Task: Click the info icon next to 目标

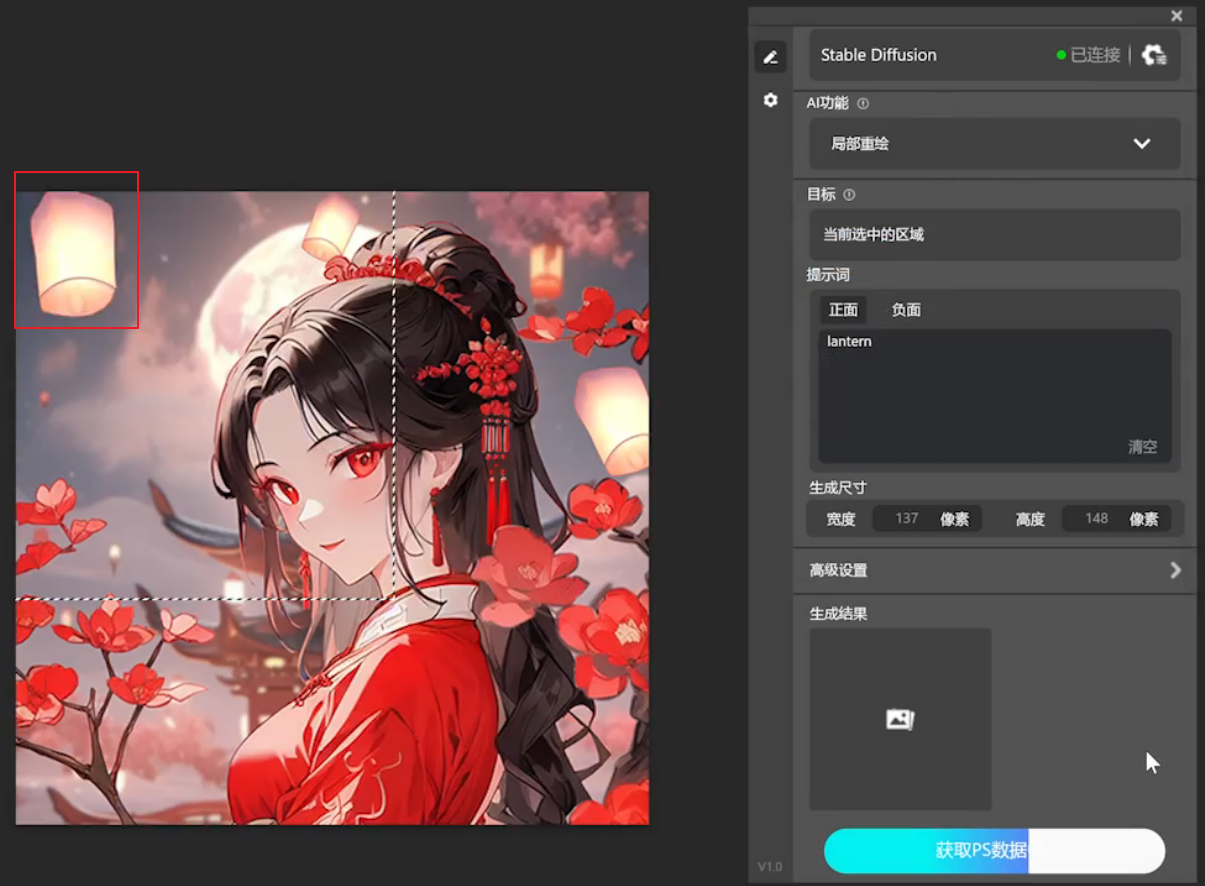Action: [x=849, y=195]
